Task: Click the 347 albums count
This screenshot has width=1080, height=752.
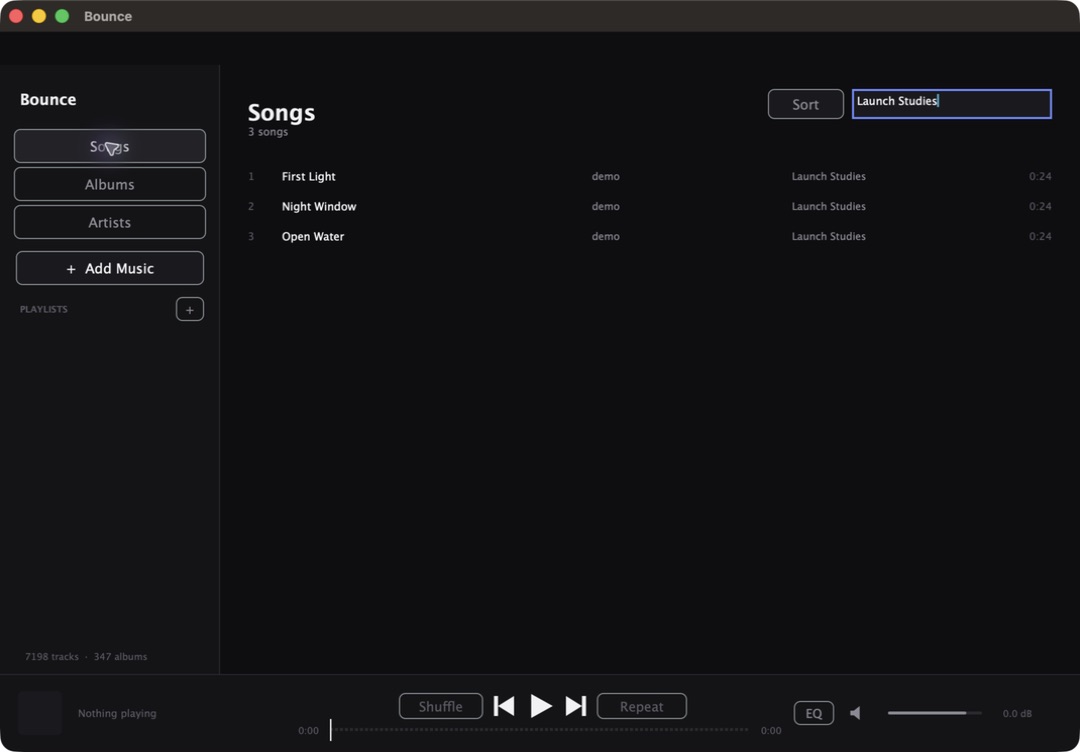Action: point(121,656)
